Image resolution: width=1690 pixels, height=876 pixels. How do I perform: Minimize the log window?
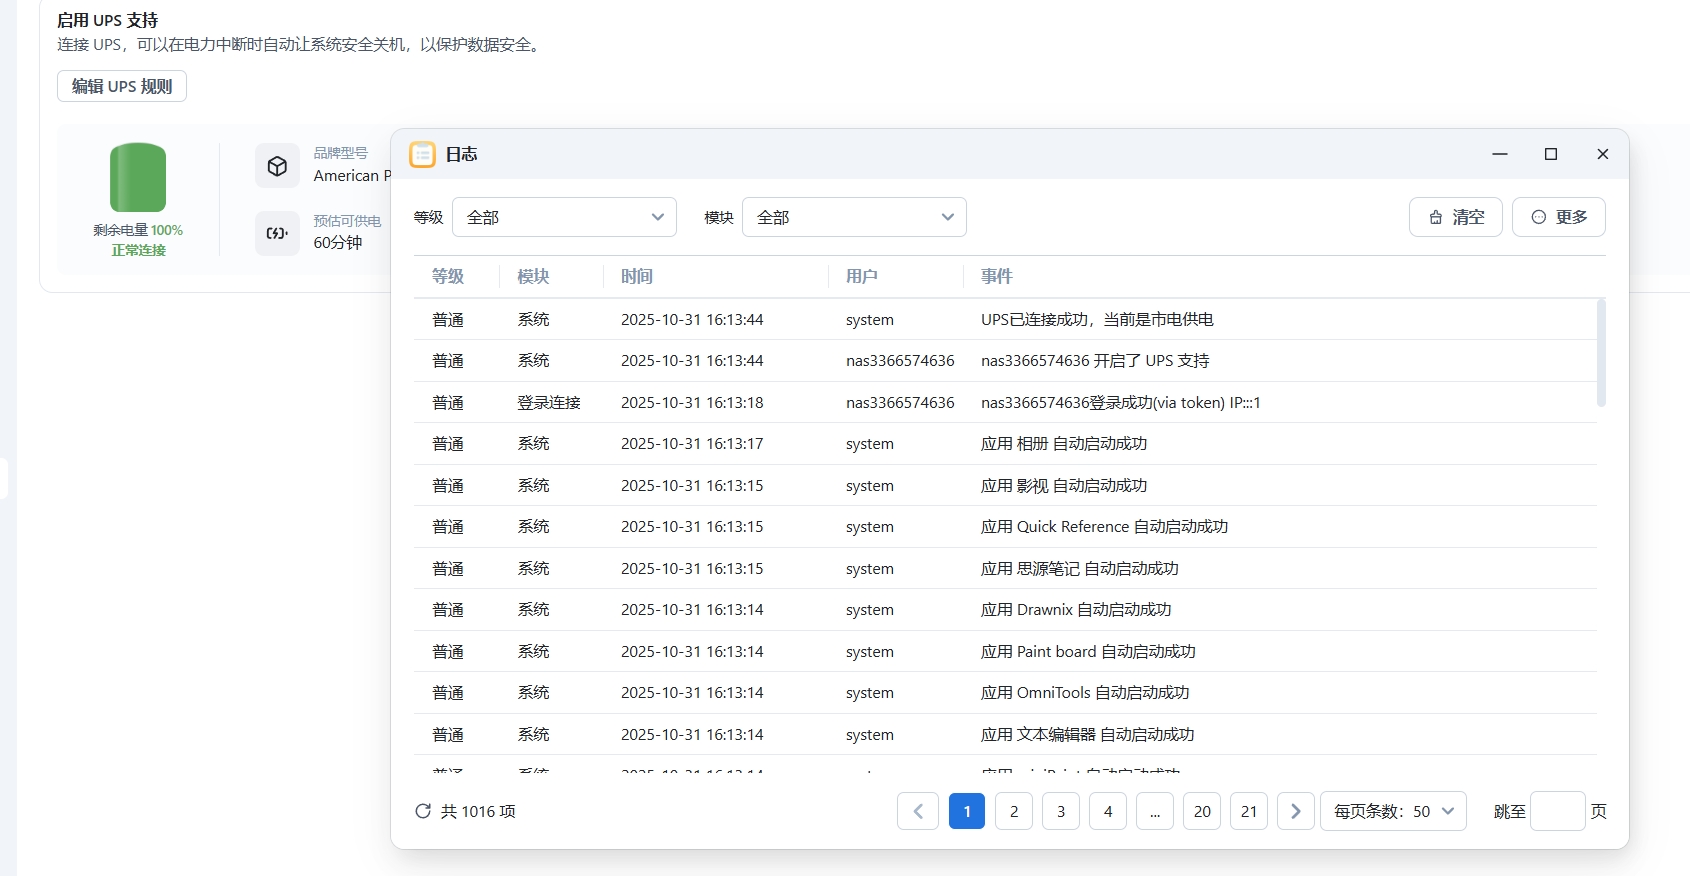[x=1499, y=154]
